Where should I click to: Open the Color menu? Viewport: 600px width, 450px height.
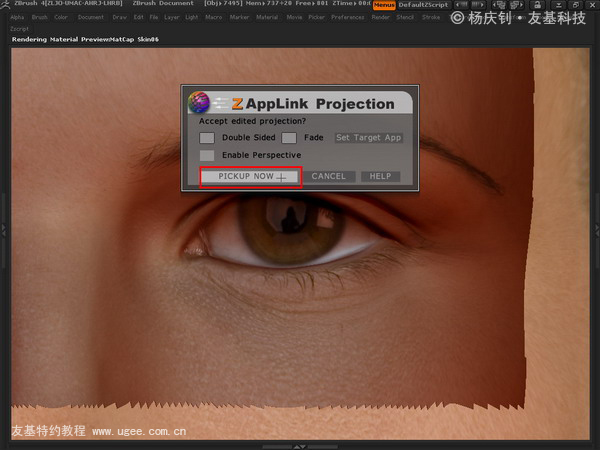coord(61,17)
